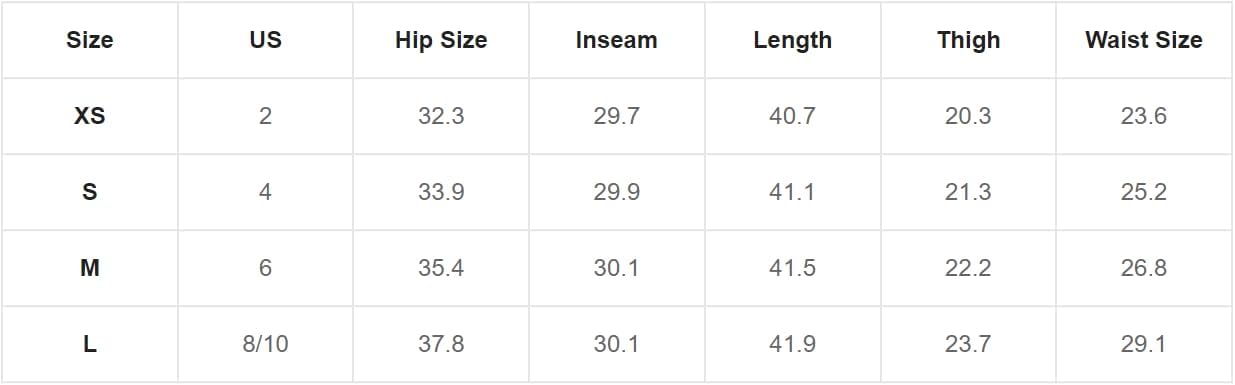Select the US size 8/10 cell
Image resolution: width=1235 pixels, height=385 pixels.
click(265, 344)
